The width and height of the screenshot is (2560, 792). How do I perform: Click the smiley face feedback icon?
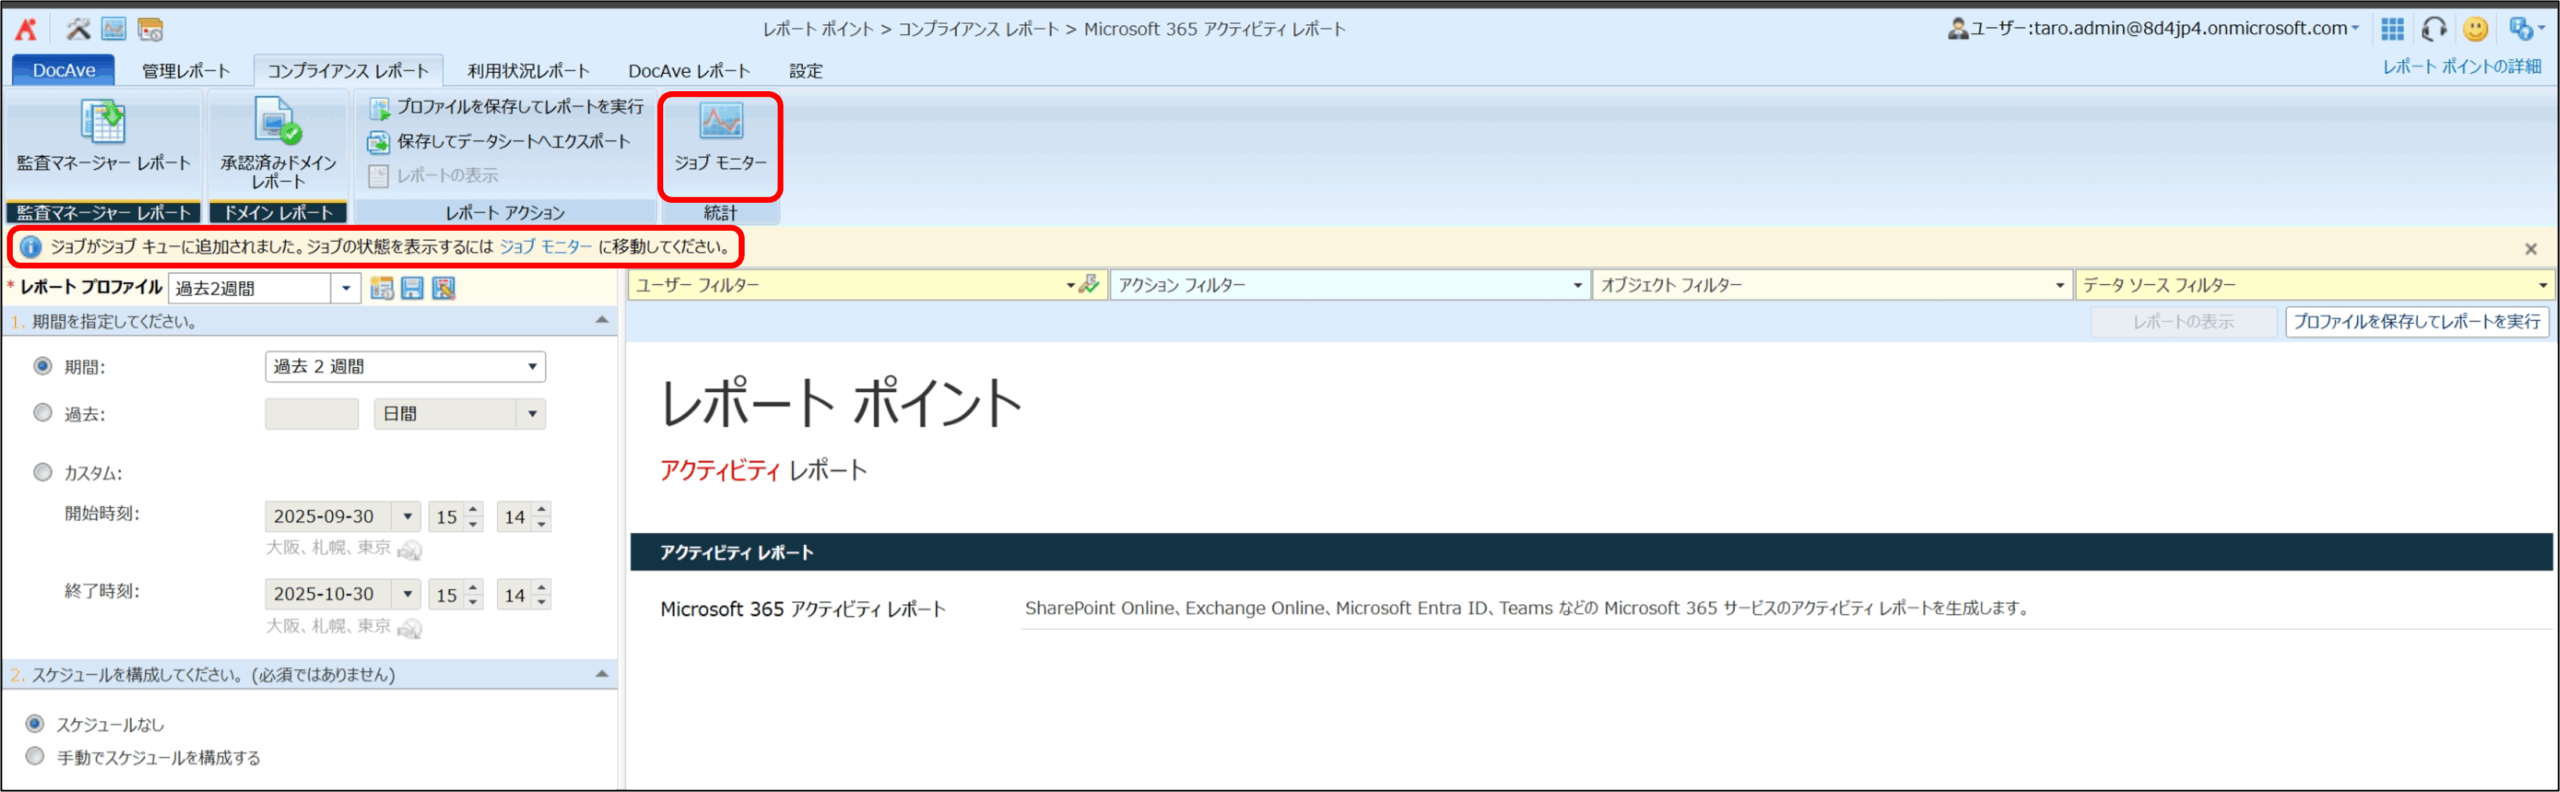2475,29
